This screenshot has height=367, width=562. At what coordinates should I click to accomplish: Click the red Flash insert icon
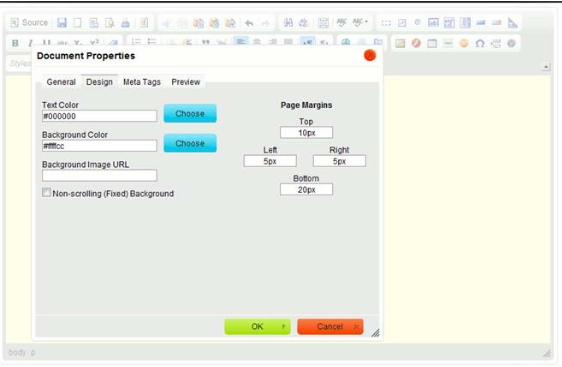[x=416, y=43]
